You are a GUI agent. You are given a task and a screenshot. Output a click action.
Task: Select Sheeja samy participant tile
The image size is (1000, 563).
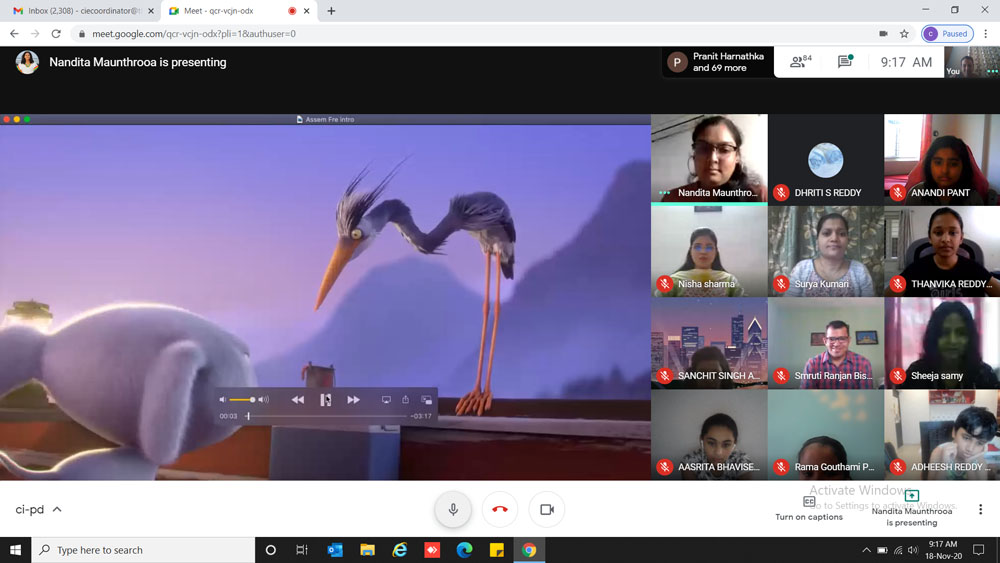point(942,343)
